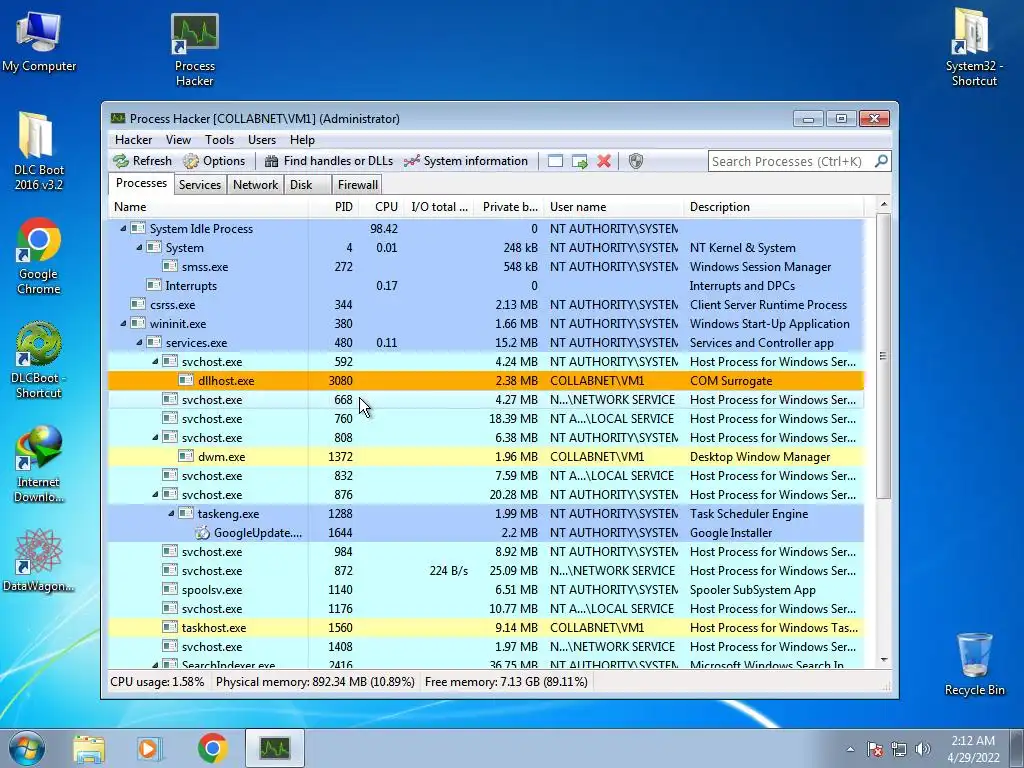Select the Recycle Bin icon
Image resolution: width=1024 pixels, height=768 pixels.
point(974,664)
